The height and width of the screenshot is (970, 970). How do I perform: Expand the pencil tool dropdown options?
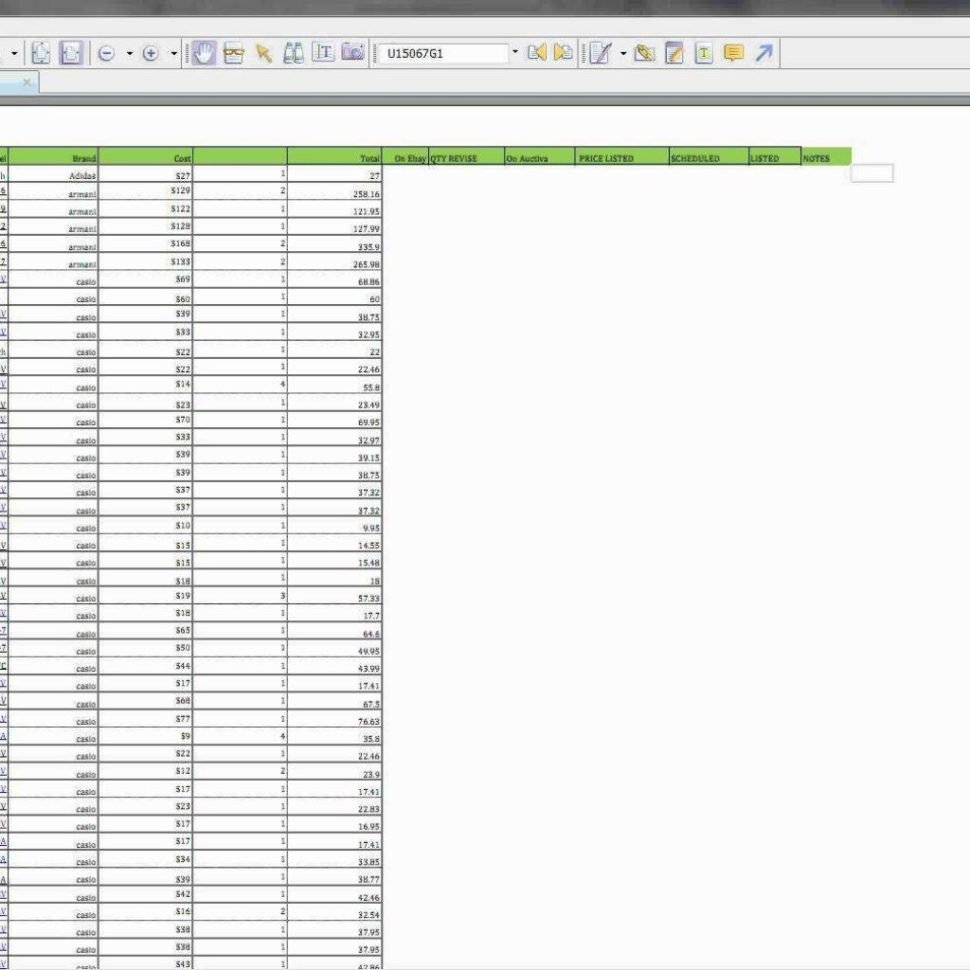click(622, 53)
